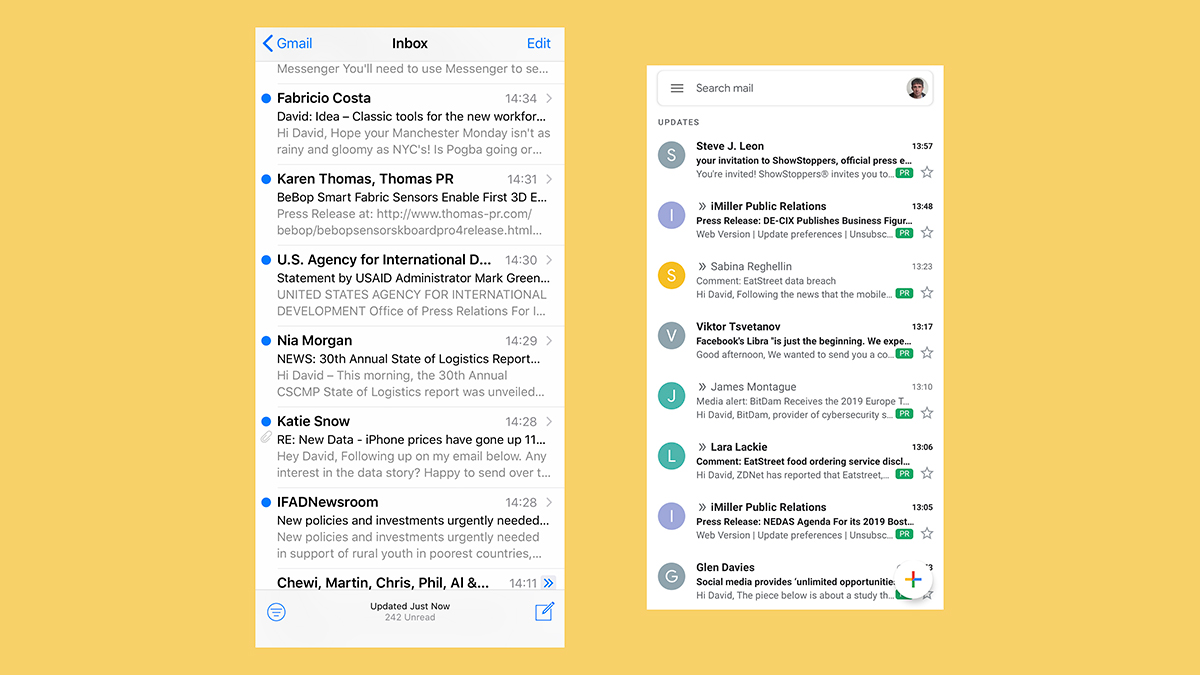The height and width of the screenshot is (675, 1200).
Task: Tap Updated Just Now status text
Action: click(x=410, y=606)
